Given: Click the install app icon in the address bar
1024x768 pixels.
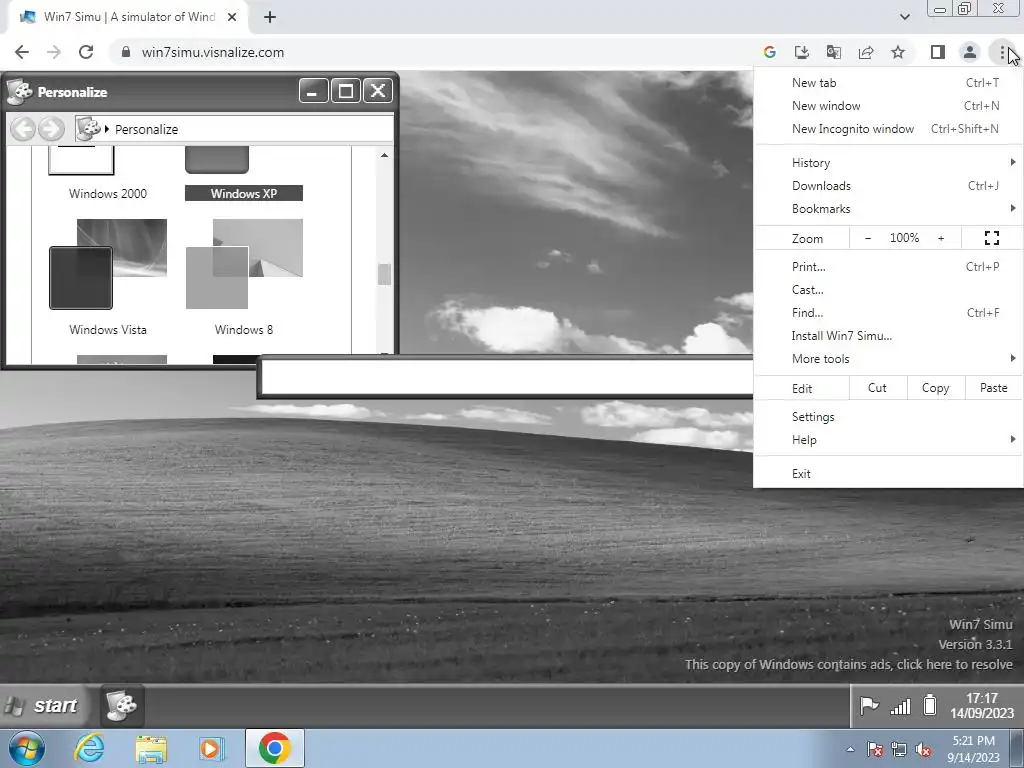Looking at the screenshot, I should (802, 52).
